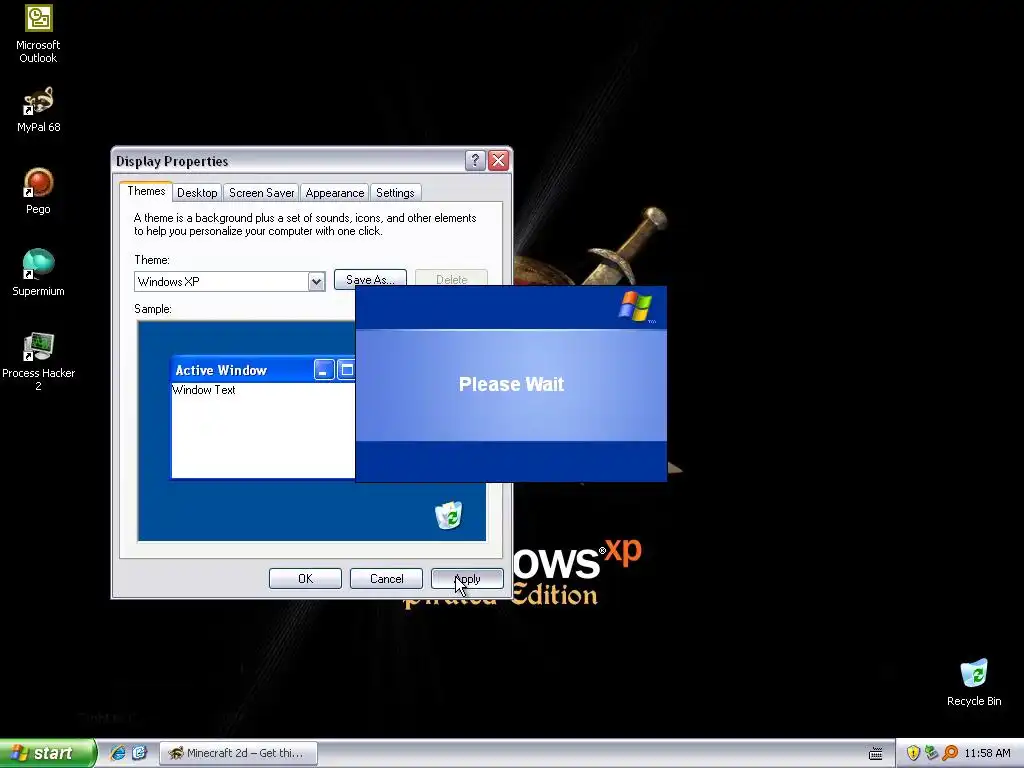Select the Recycle Bin on the desktop

[x=974, y=682]
